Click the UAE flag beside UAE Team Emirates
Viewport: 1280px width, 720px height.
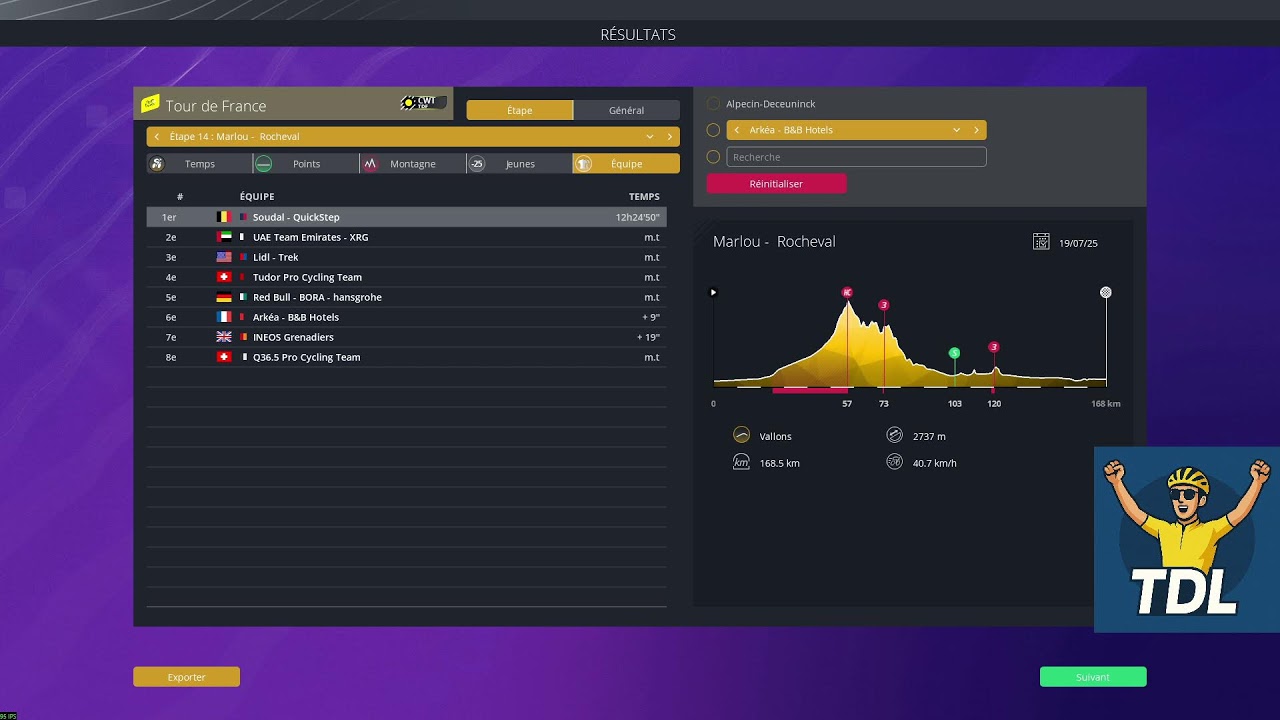(224, 237)
